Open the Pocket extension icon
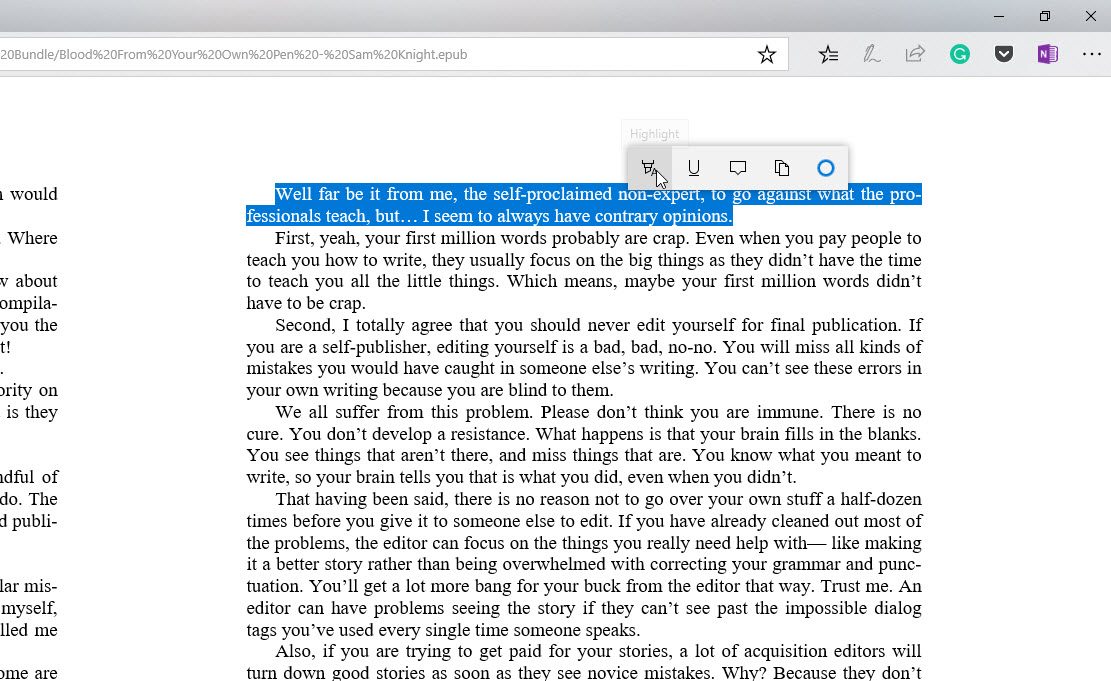This screenshot has width=1111, height=681. [x=1003, y=55]
